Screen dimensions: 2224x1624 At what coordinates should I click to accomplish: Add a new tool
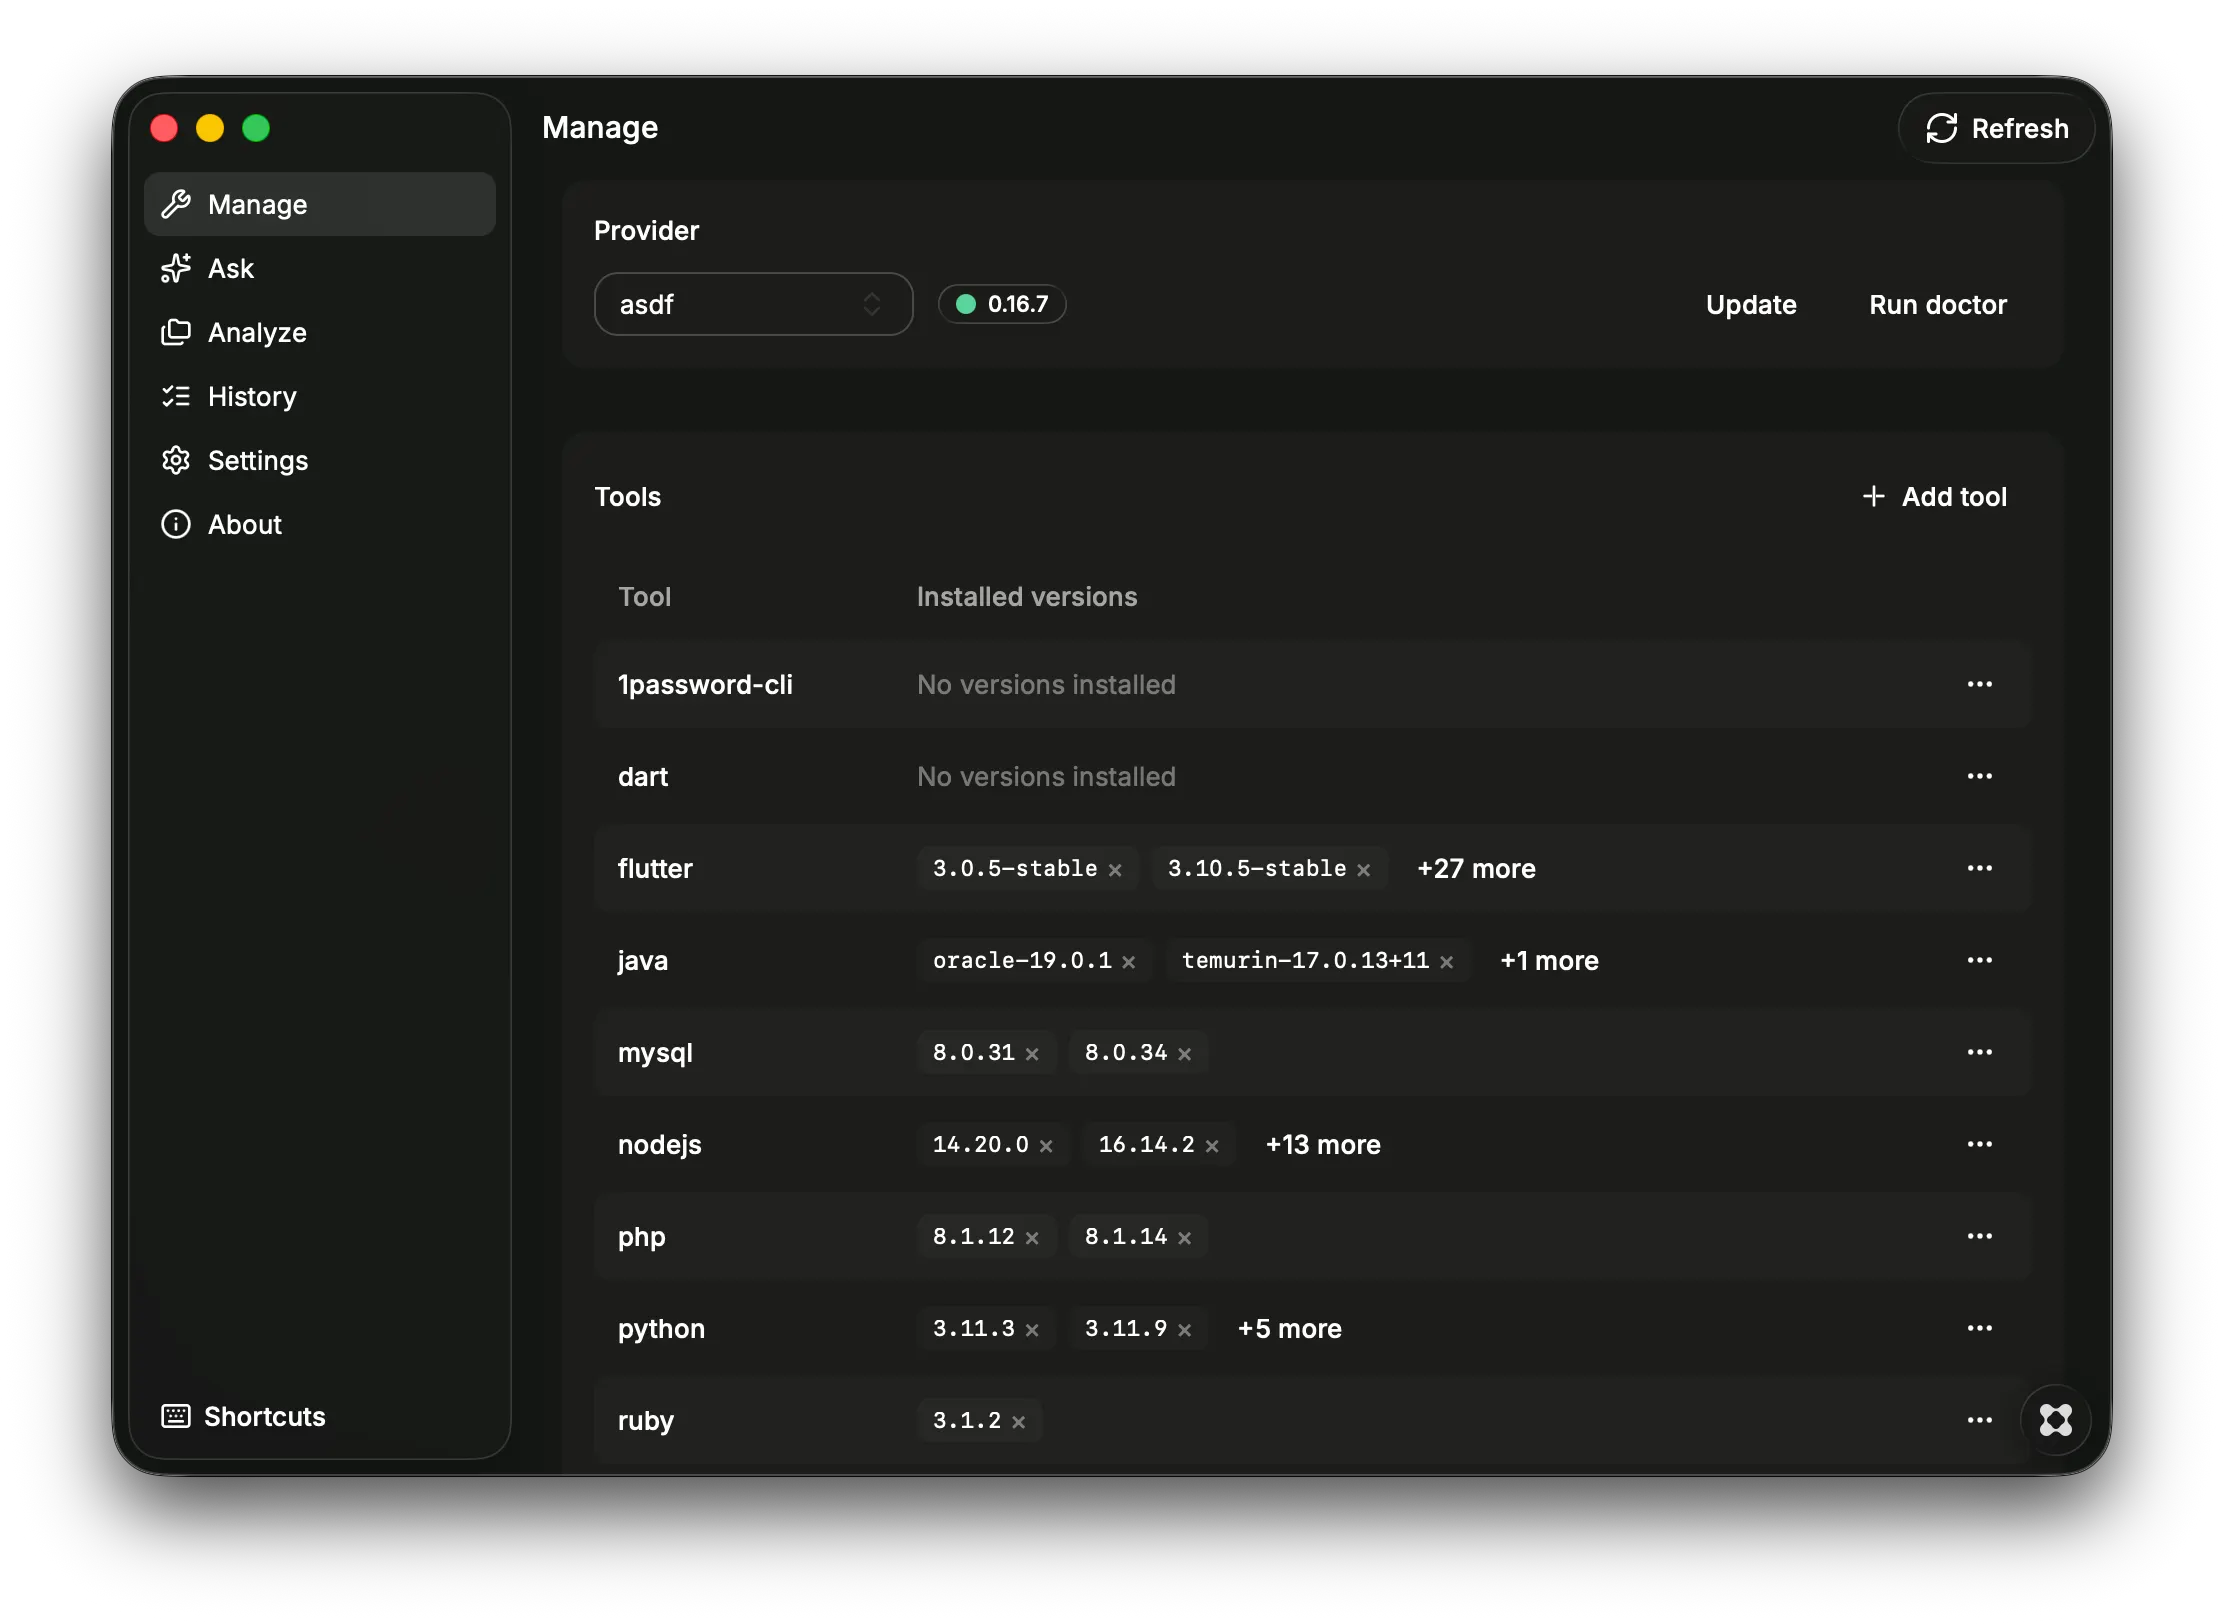point(1934,496)
